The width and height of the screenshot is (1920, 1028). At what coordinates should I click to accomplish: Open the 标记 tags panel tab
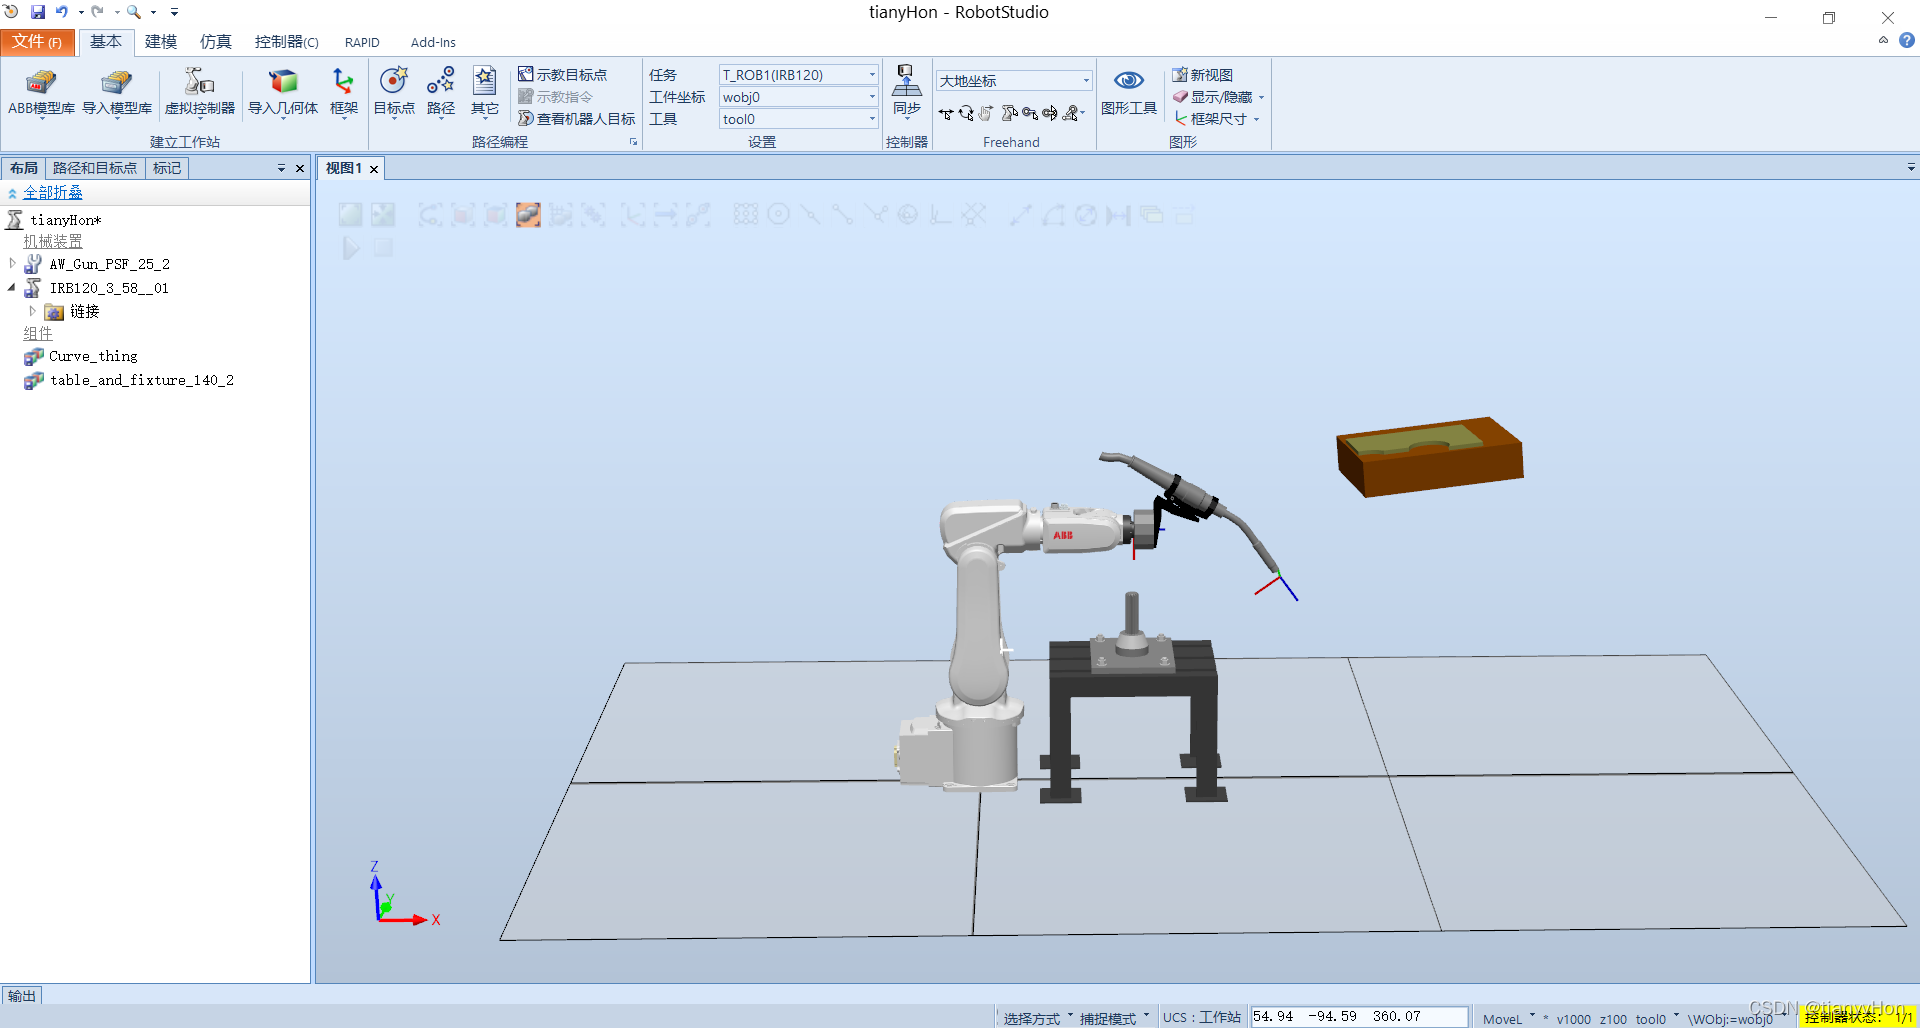(x=167, y=168)
